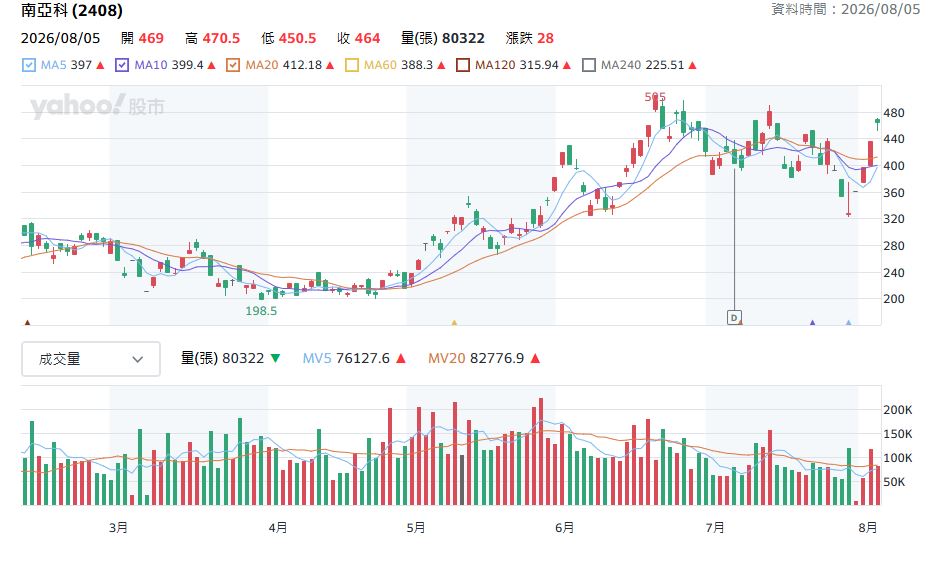Enable the MA120 moving average checkbox
Screen dimensions: 929x561
[x=463, y=65]
